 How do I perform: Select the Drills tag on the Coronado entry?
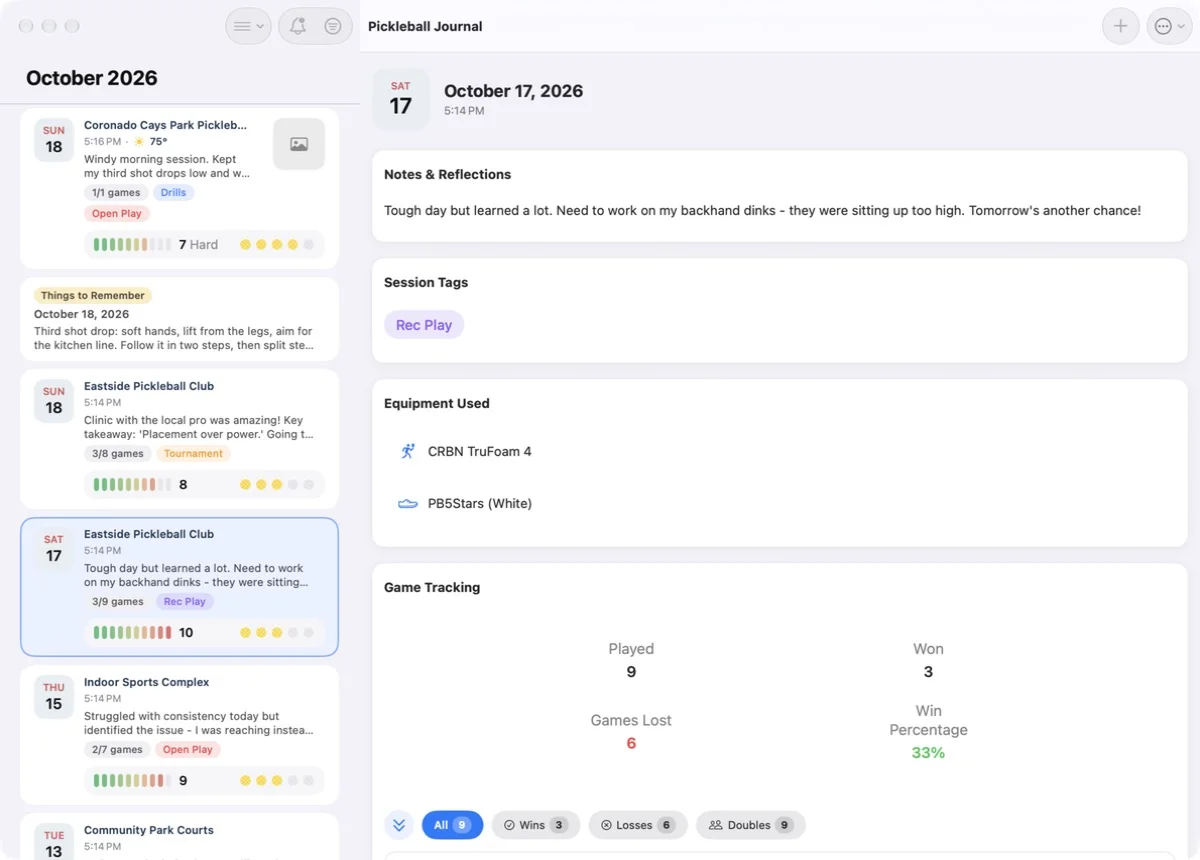tap(174, 193)
